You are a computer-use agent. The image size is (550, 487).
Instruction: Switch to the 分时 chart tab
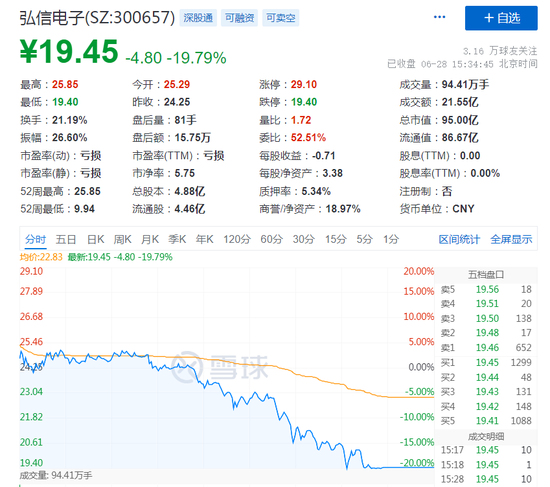click(35, 239)
